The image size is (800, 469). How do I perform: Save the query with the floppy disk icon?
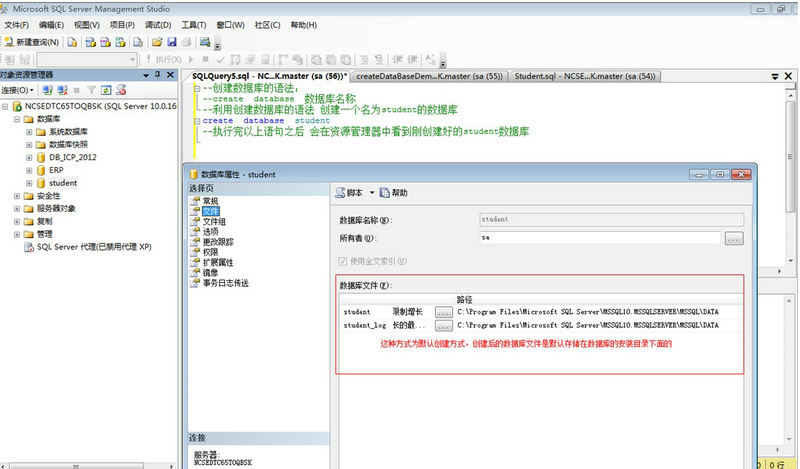point(171,42)
